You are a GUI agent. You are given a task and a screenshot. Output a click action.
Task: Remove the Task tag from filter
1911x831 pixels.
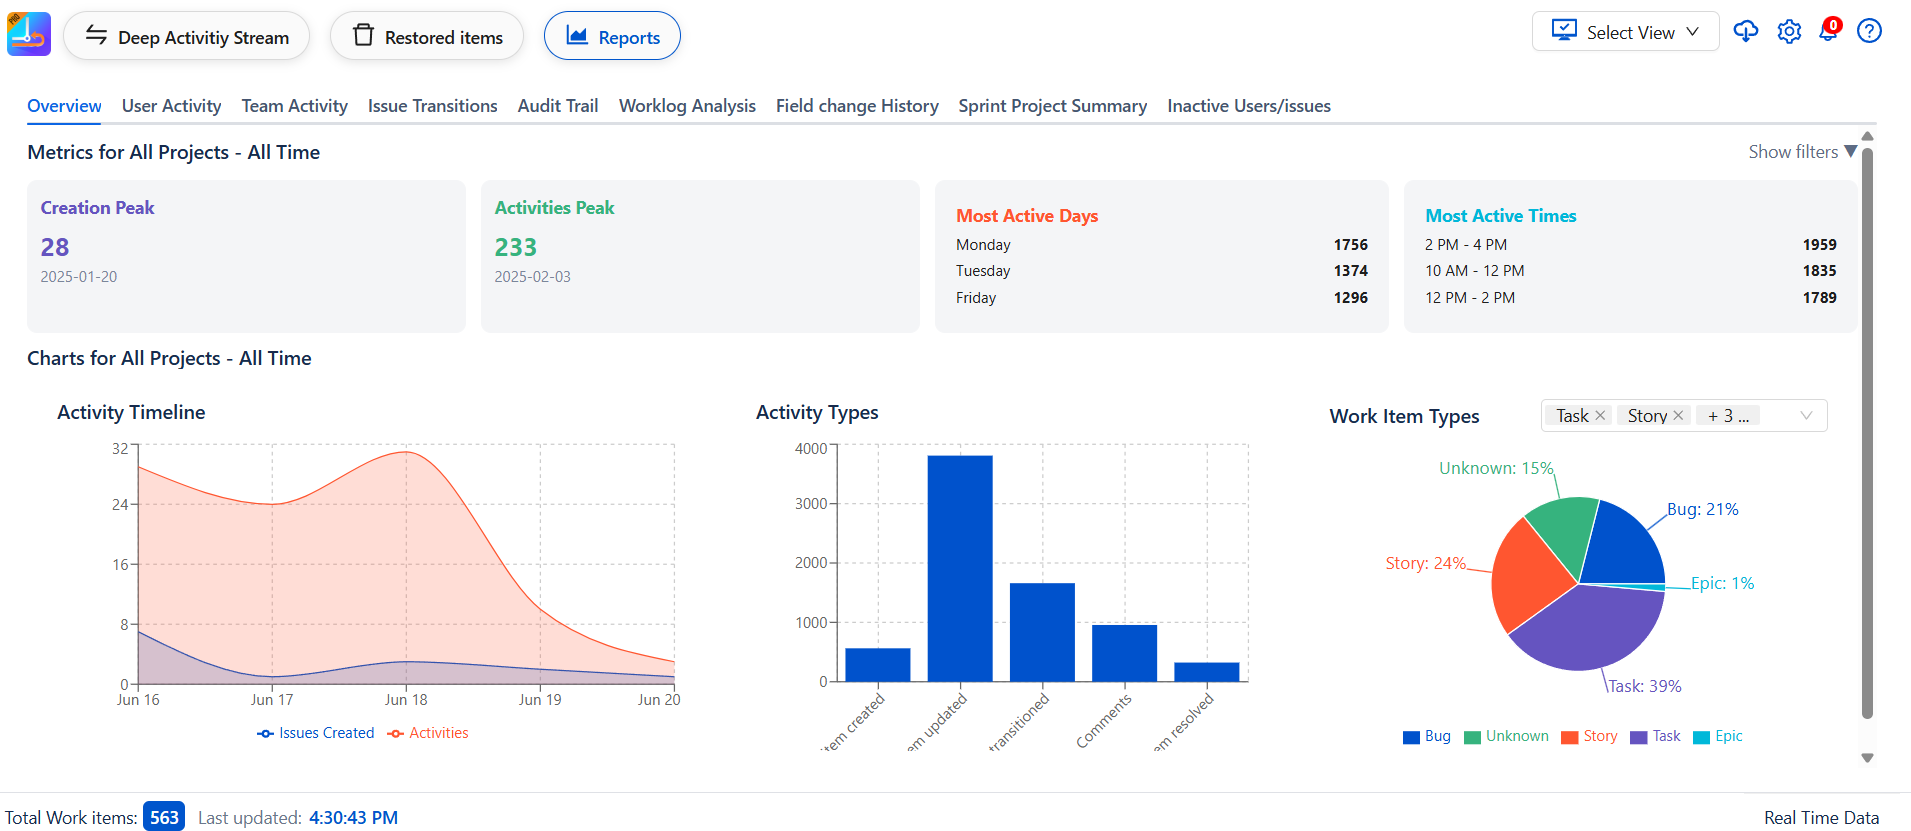[x=1600, y=416]
